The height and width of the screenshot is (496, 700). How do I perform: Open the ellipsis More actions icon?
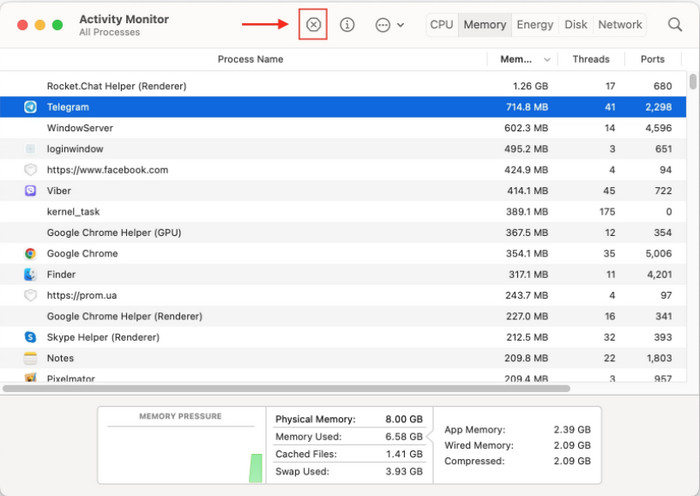[x=383, y=25]
